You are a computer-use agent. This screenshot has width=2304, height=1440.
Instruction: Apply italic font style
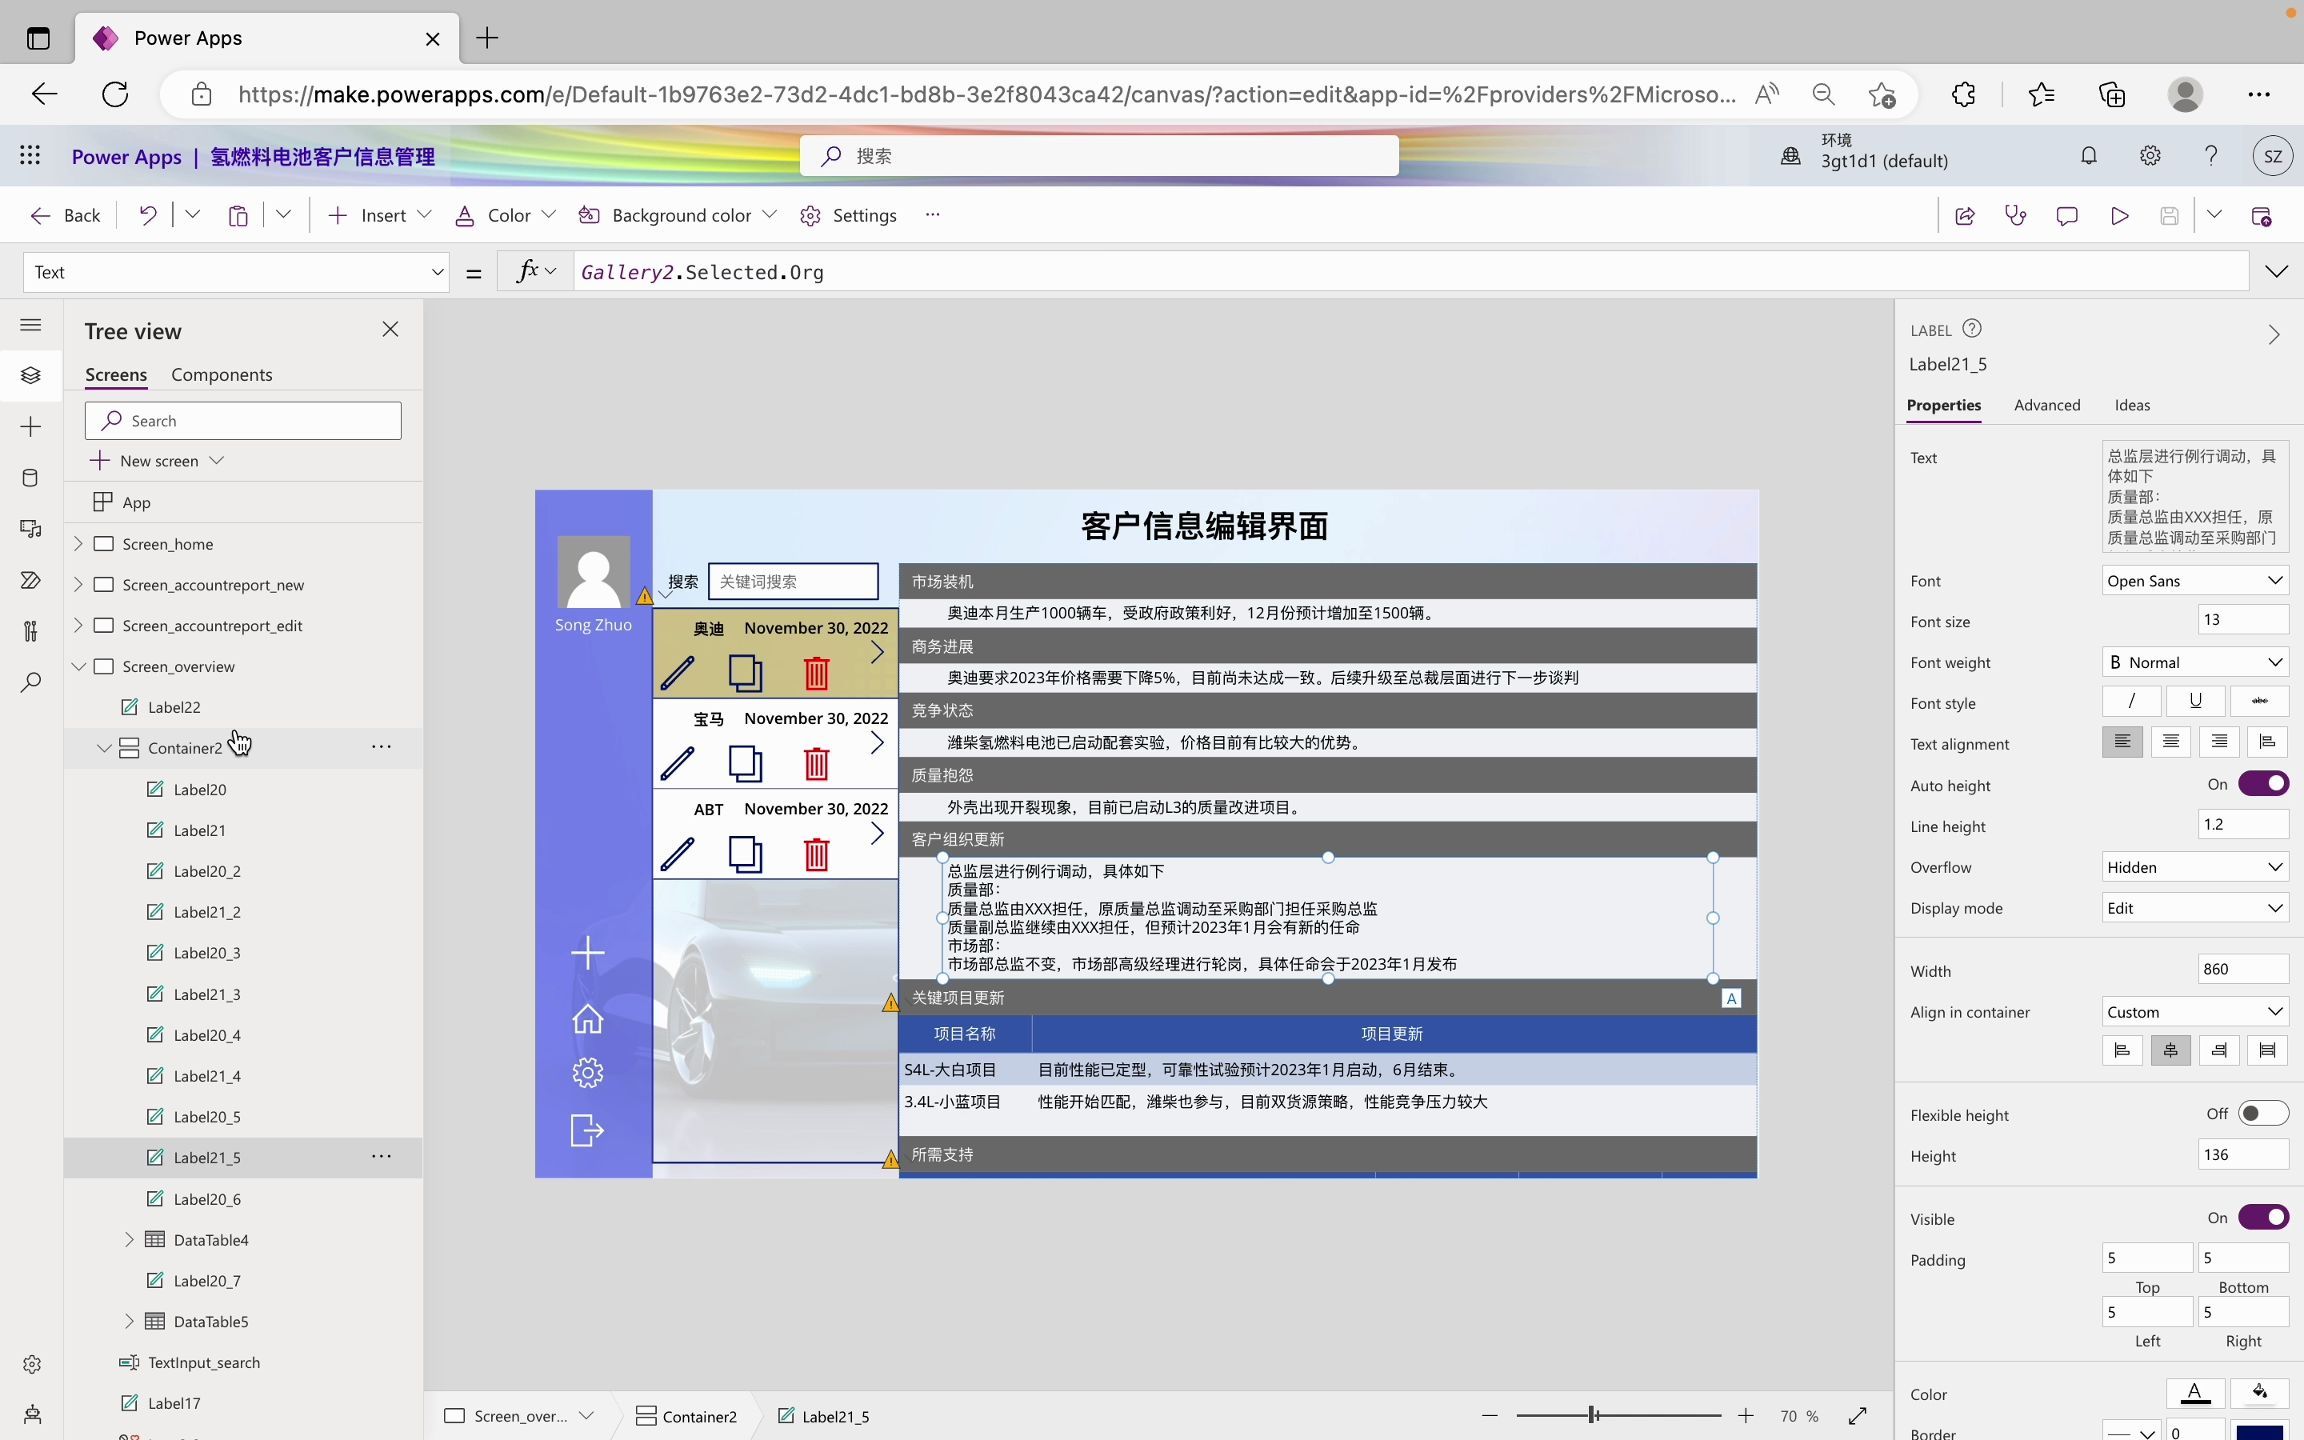click(2129, 700)
